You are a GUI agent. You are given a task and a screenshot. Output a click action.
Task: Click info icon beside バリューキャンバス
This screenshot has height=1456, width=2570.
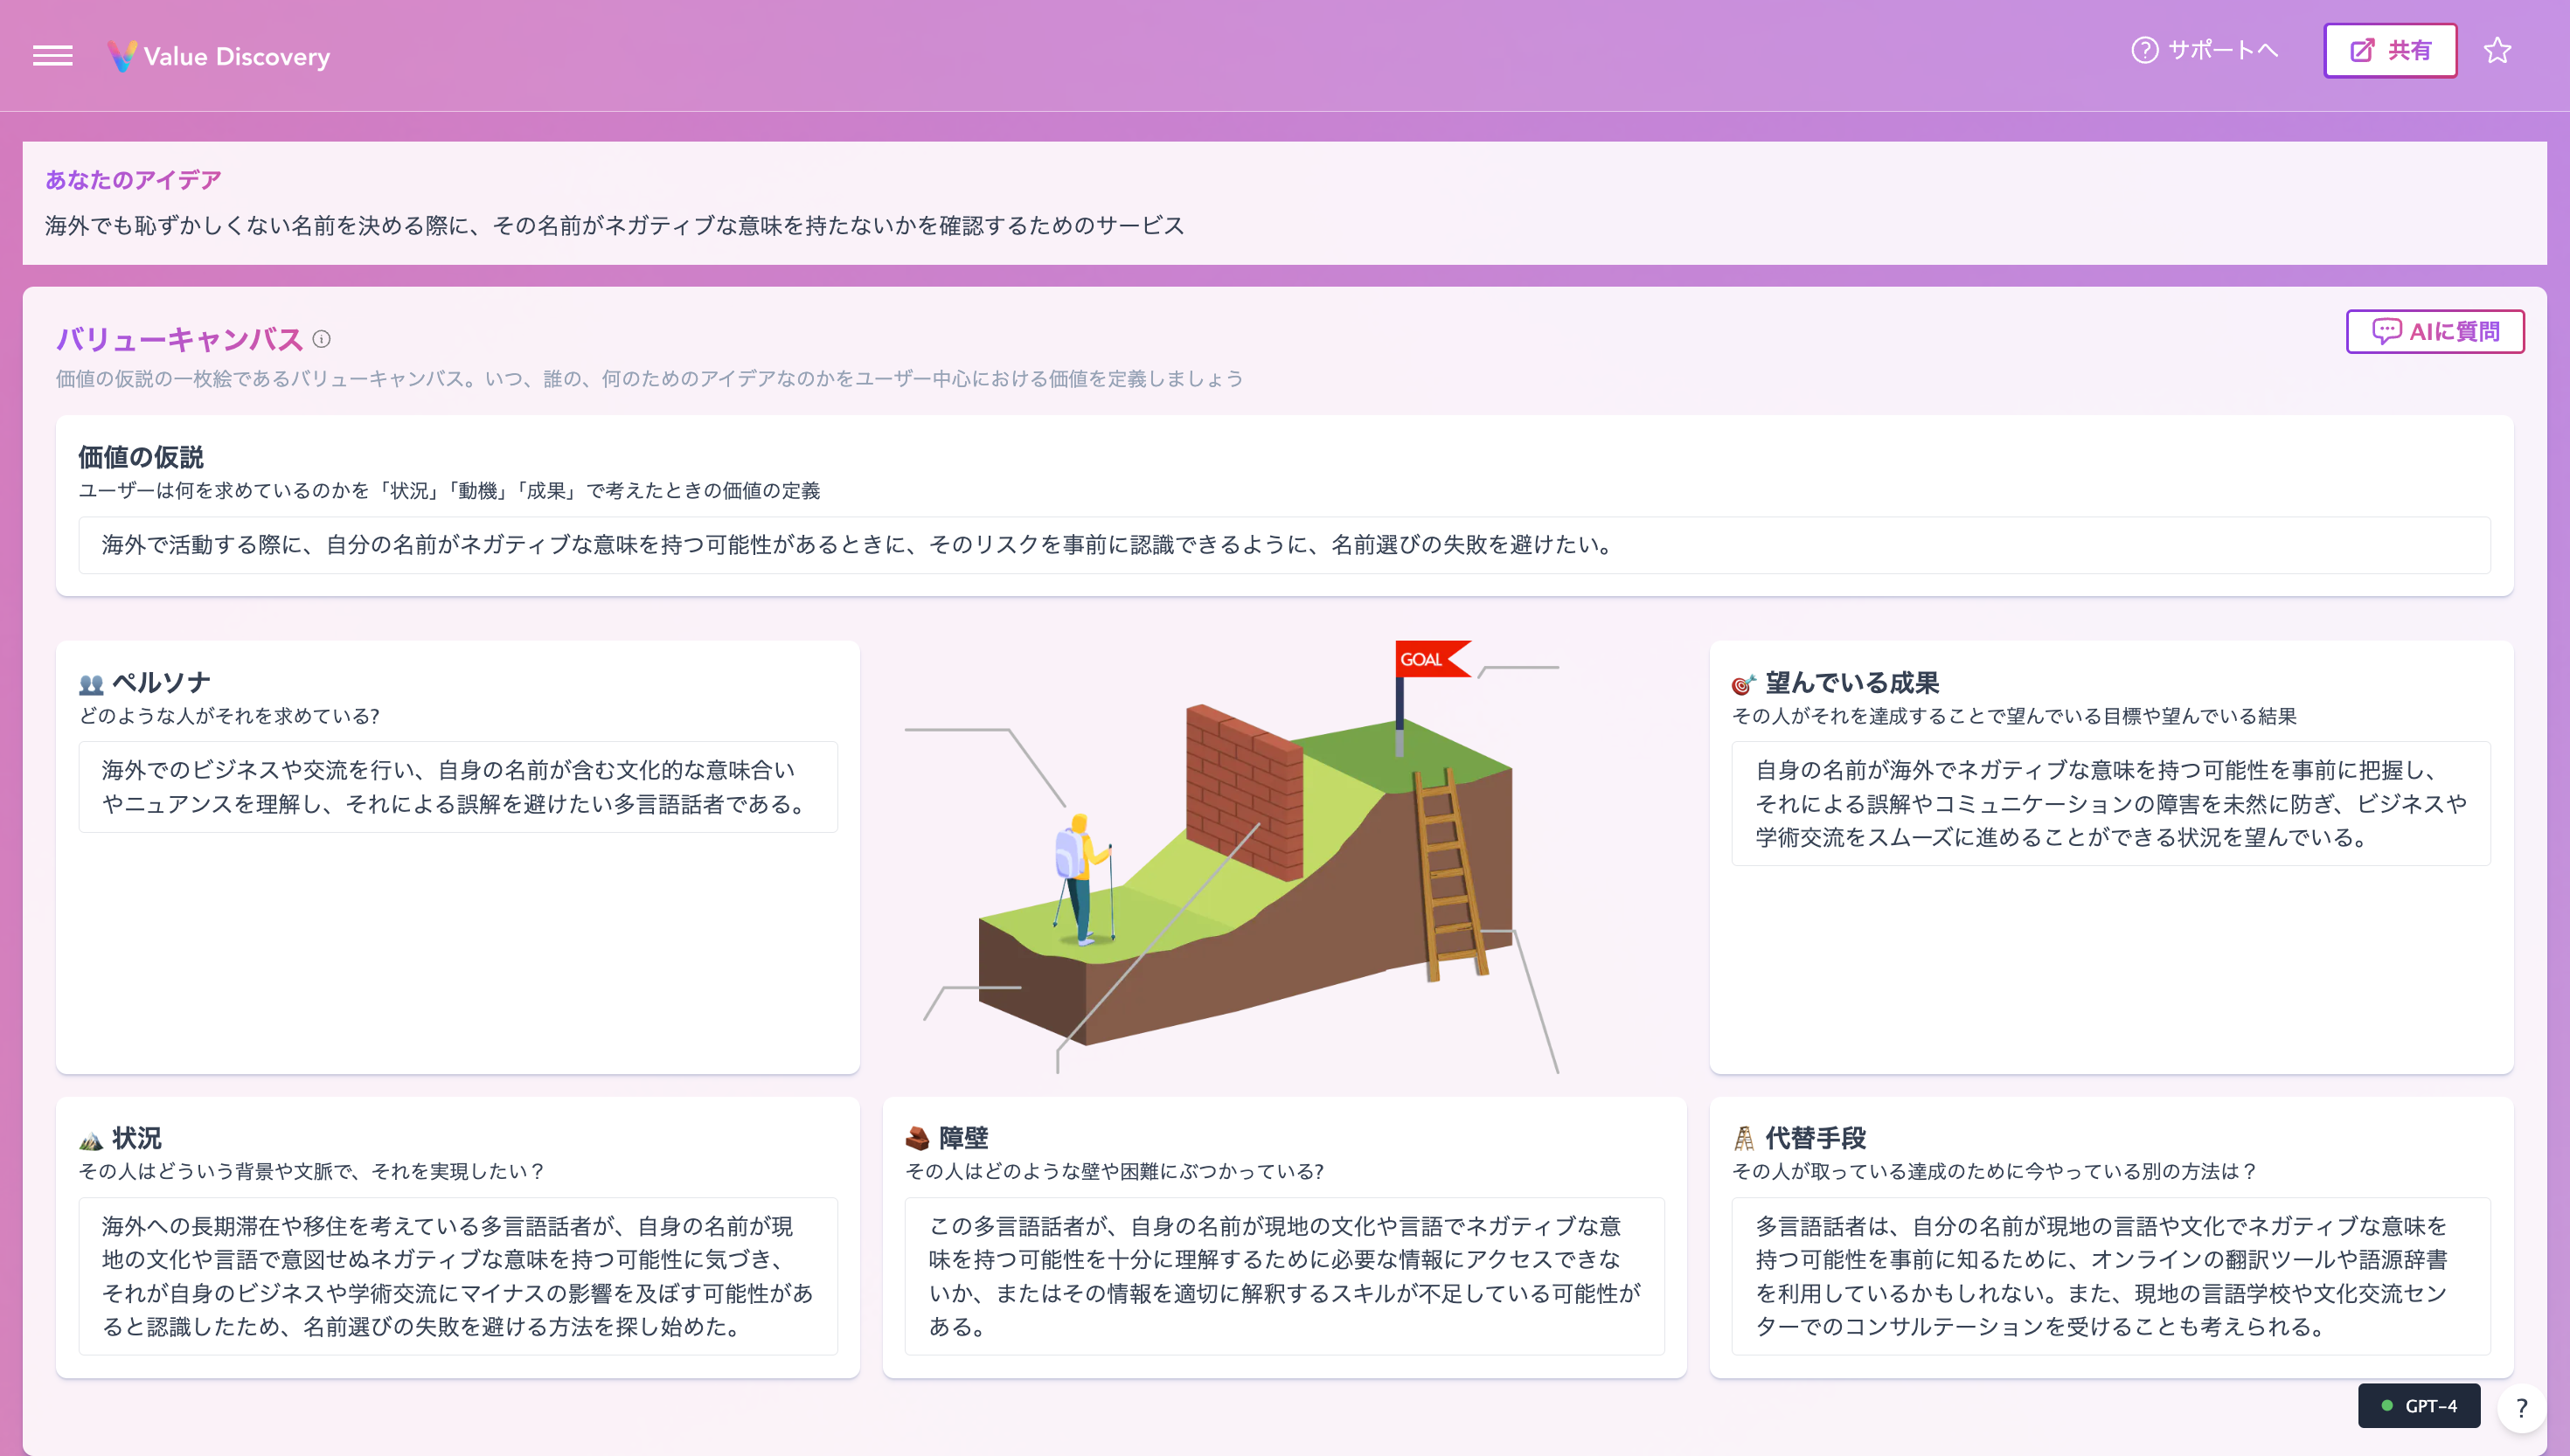point(321,339)
